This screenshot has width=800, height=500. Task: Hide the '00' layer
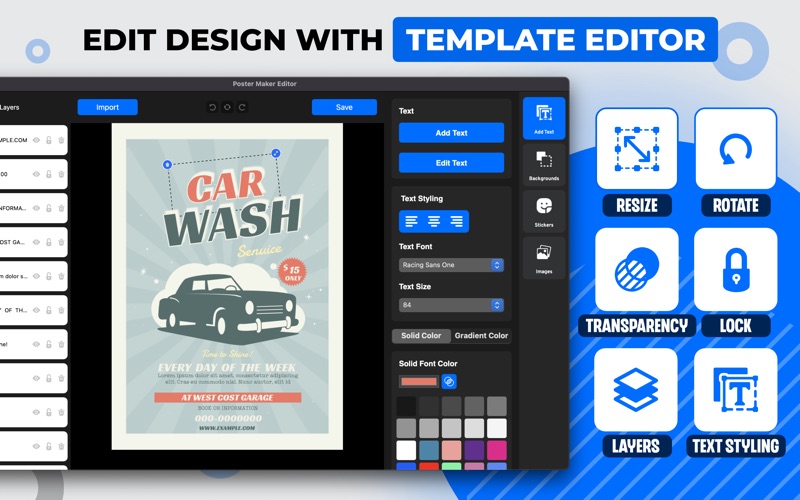[x=36, y=174]
